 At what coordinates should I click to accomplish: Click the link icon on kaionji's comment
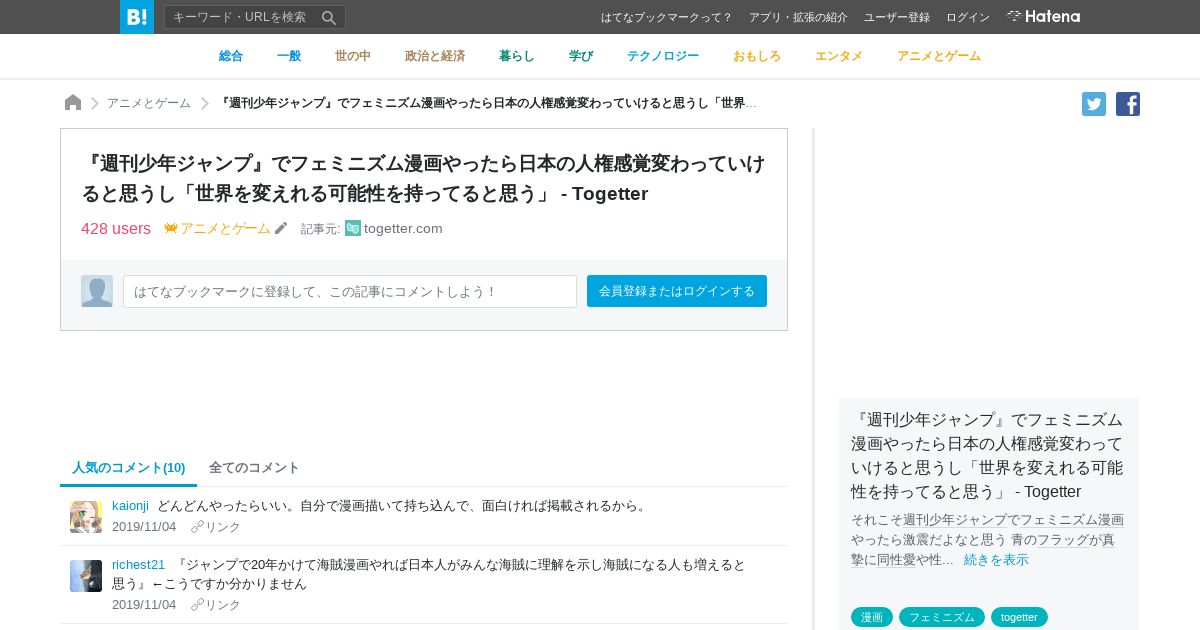tap(197, 527)
